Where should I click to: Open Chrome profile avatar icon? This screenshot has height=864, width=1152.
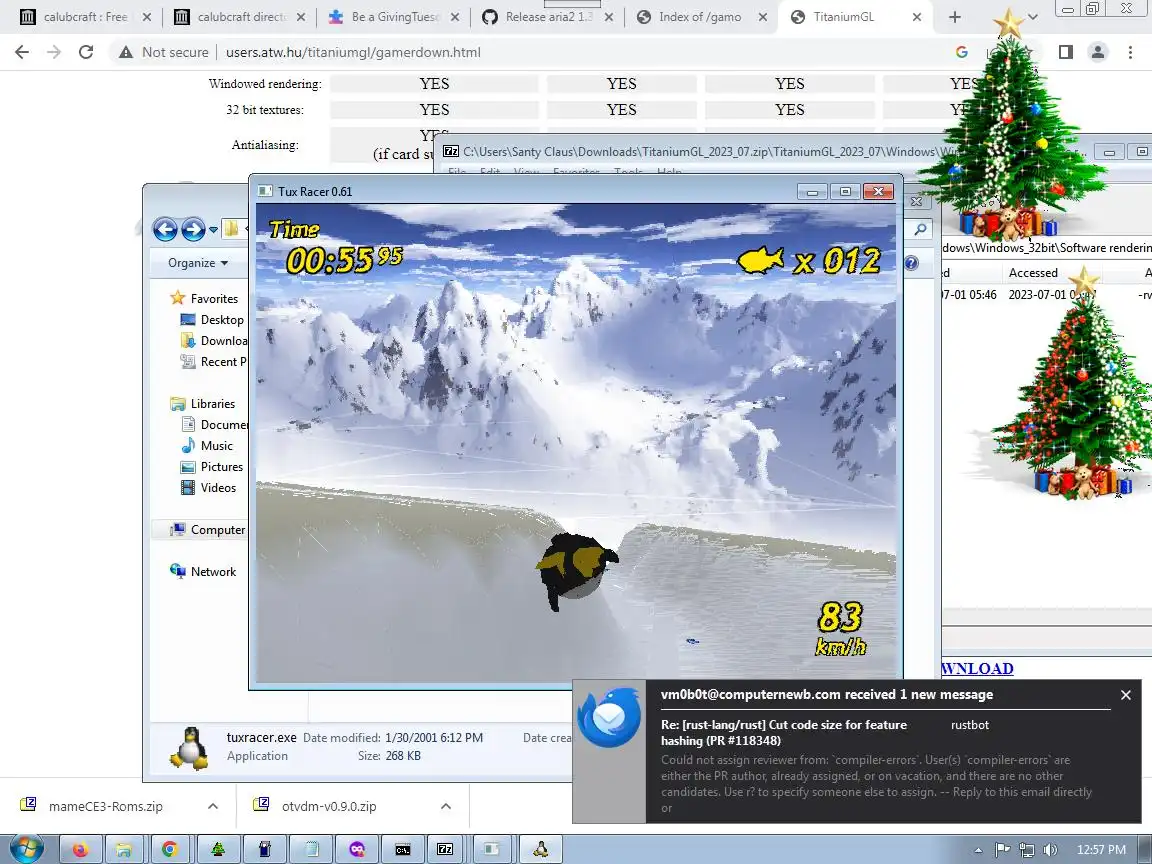pyautogui.click(x=1098, y=52)
